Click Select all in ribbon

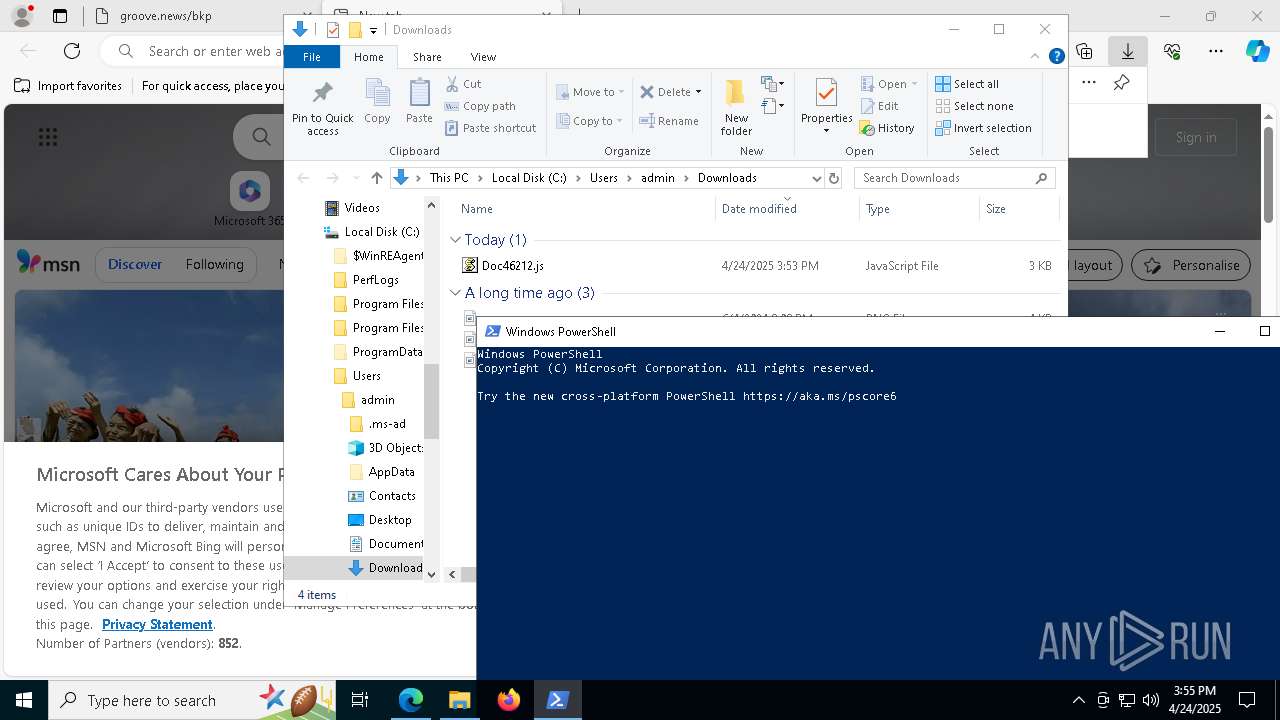point(967,84)
